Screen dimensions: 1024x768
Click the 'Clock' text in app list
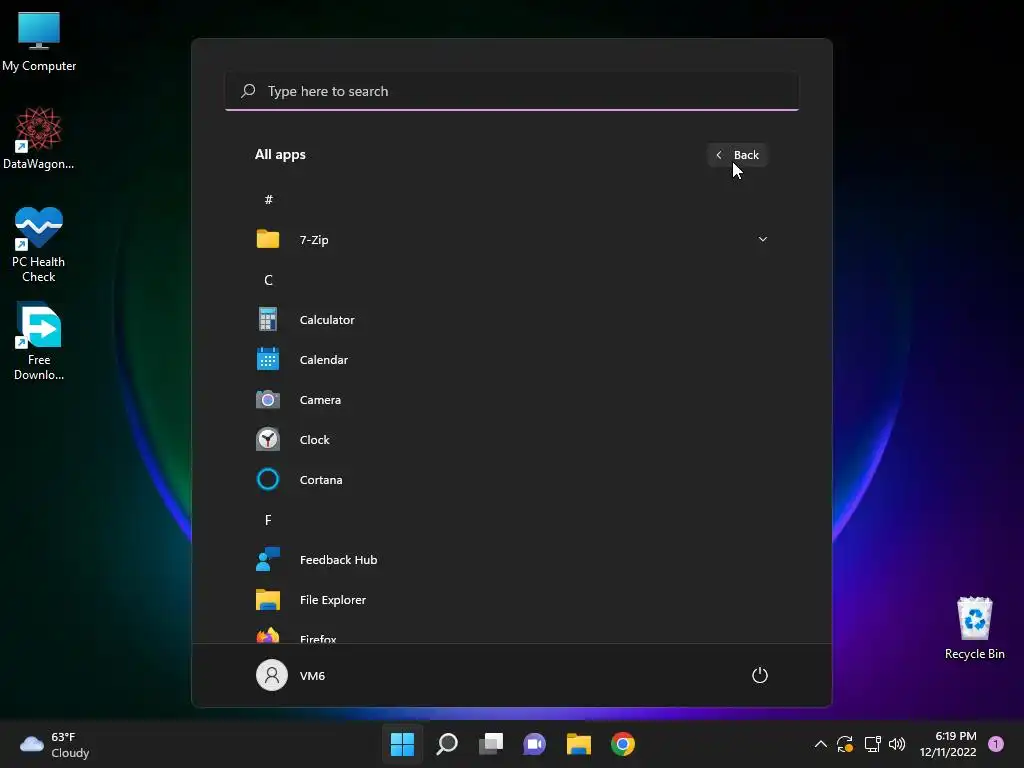coord(314,440)
